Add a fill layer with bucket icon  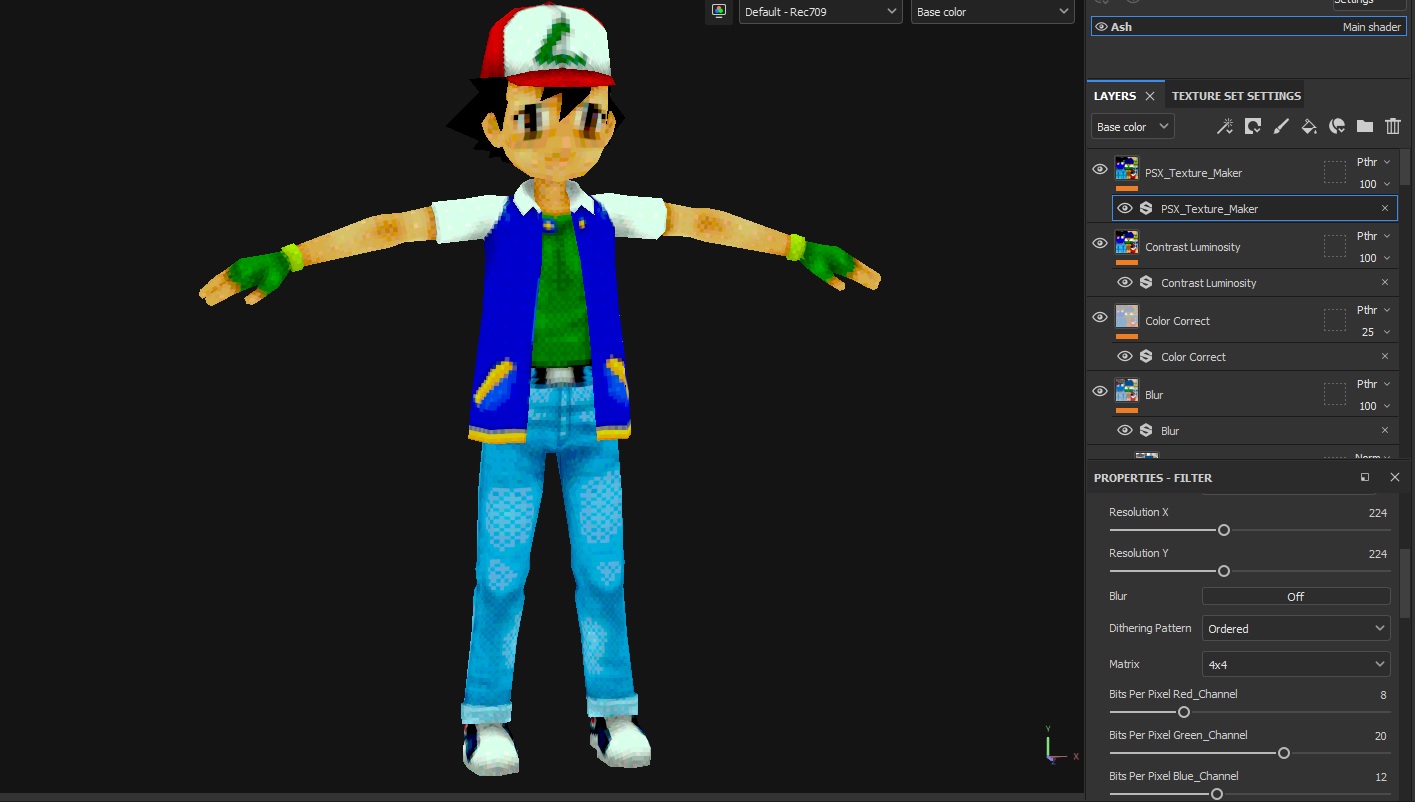pyautogui.click(x=1308, y=126)
